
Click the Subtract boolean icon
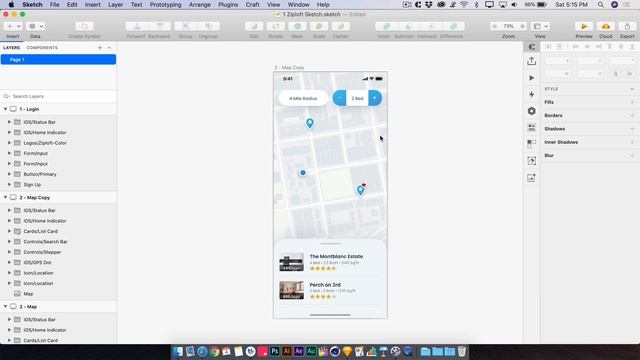[x=408, y=27]
